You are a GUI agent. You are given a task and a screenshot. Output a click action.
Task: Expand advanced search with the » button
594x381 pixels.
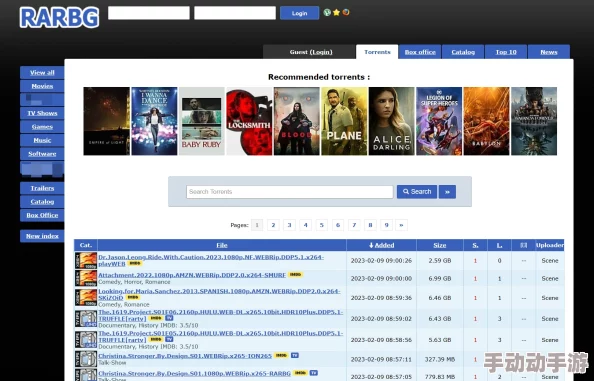447,192
